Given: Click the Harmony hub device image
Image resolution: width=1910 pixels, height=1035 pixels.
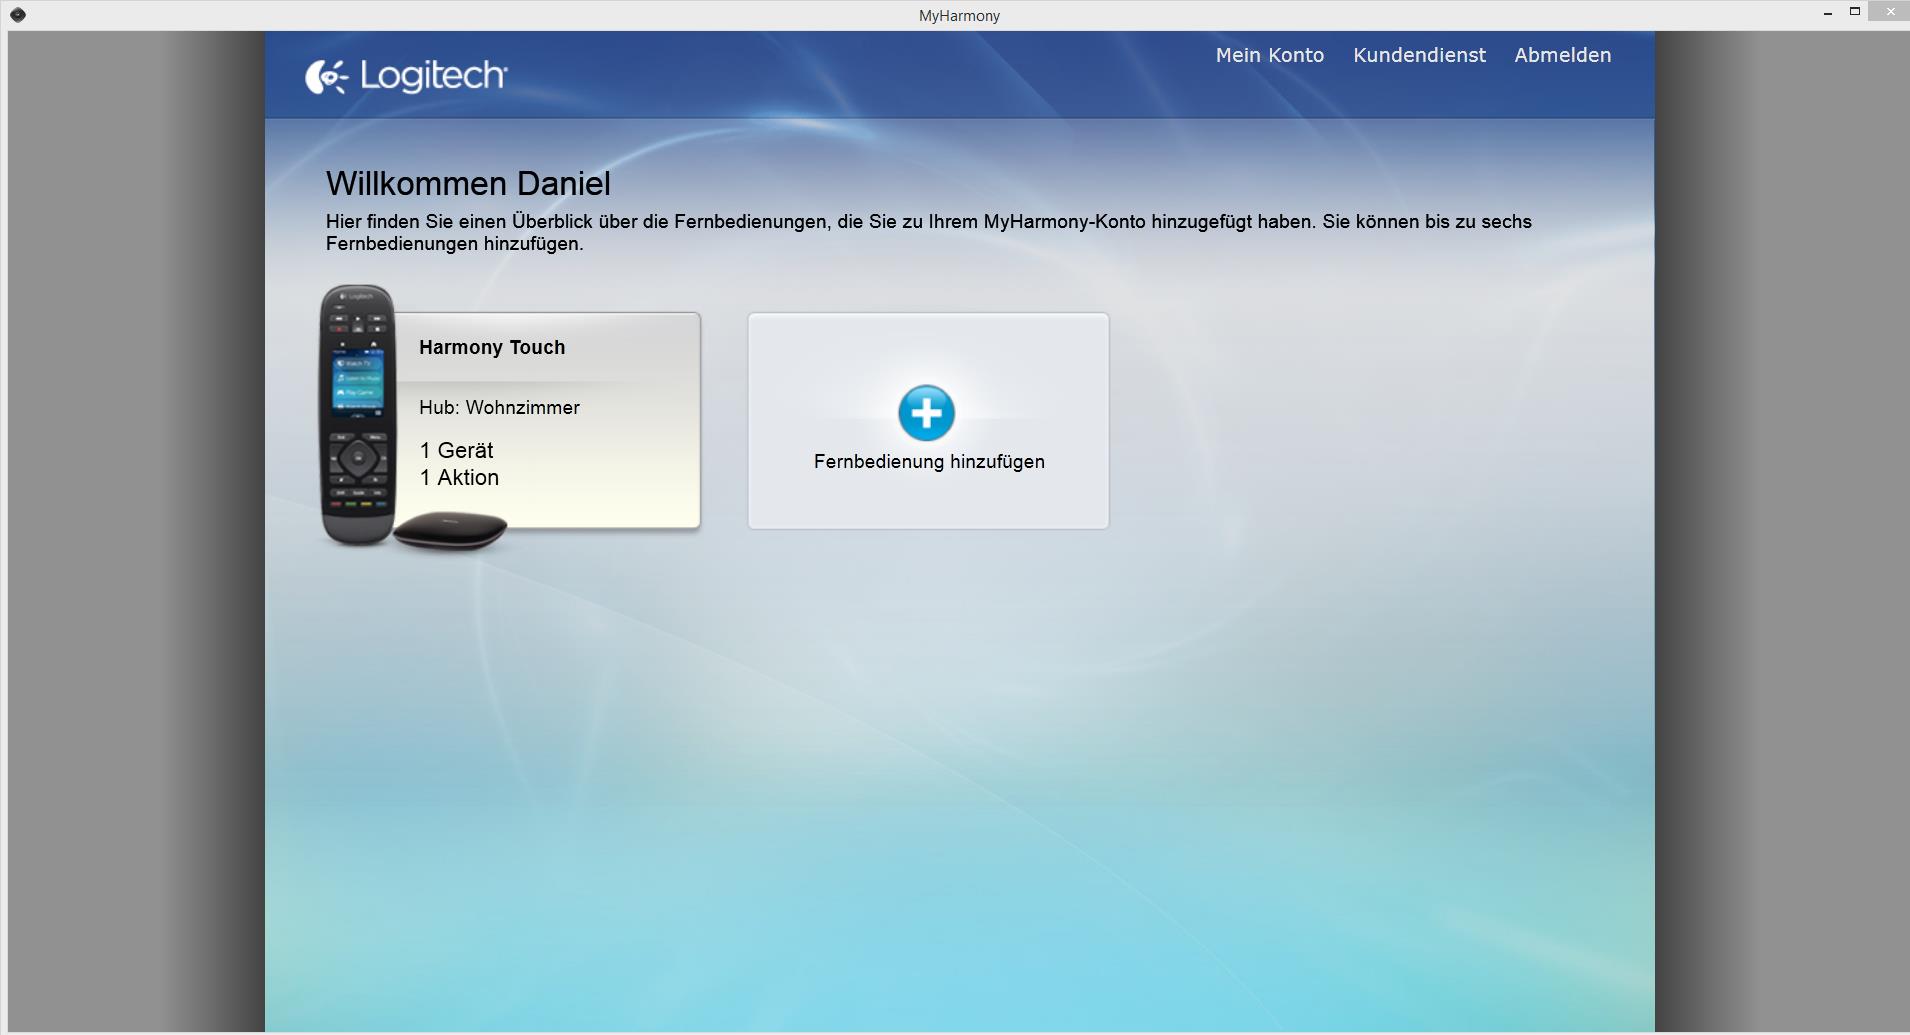Looking at the screenshot, I should (x=450, y=530).
